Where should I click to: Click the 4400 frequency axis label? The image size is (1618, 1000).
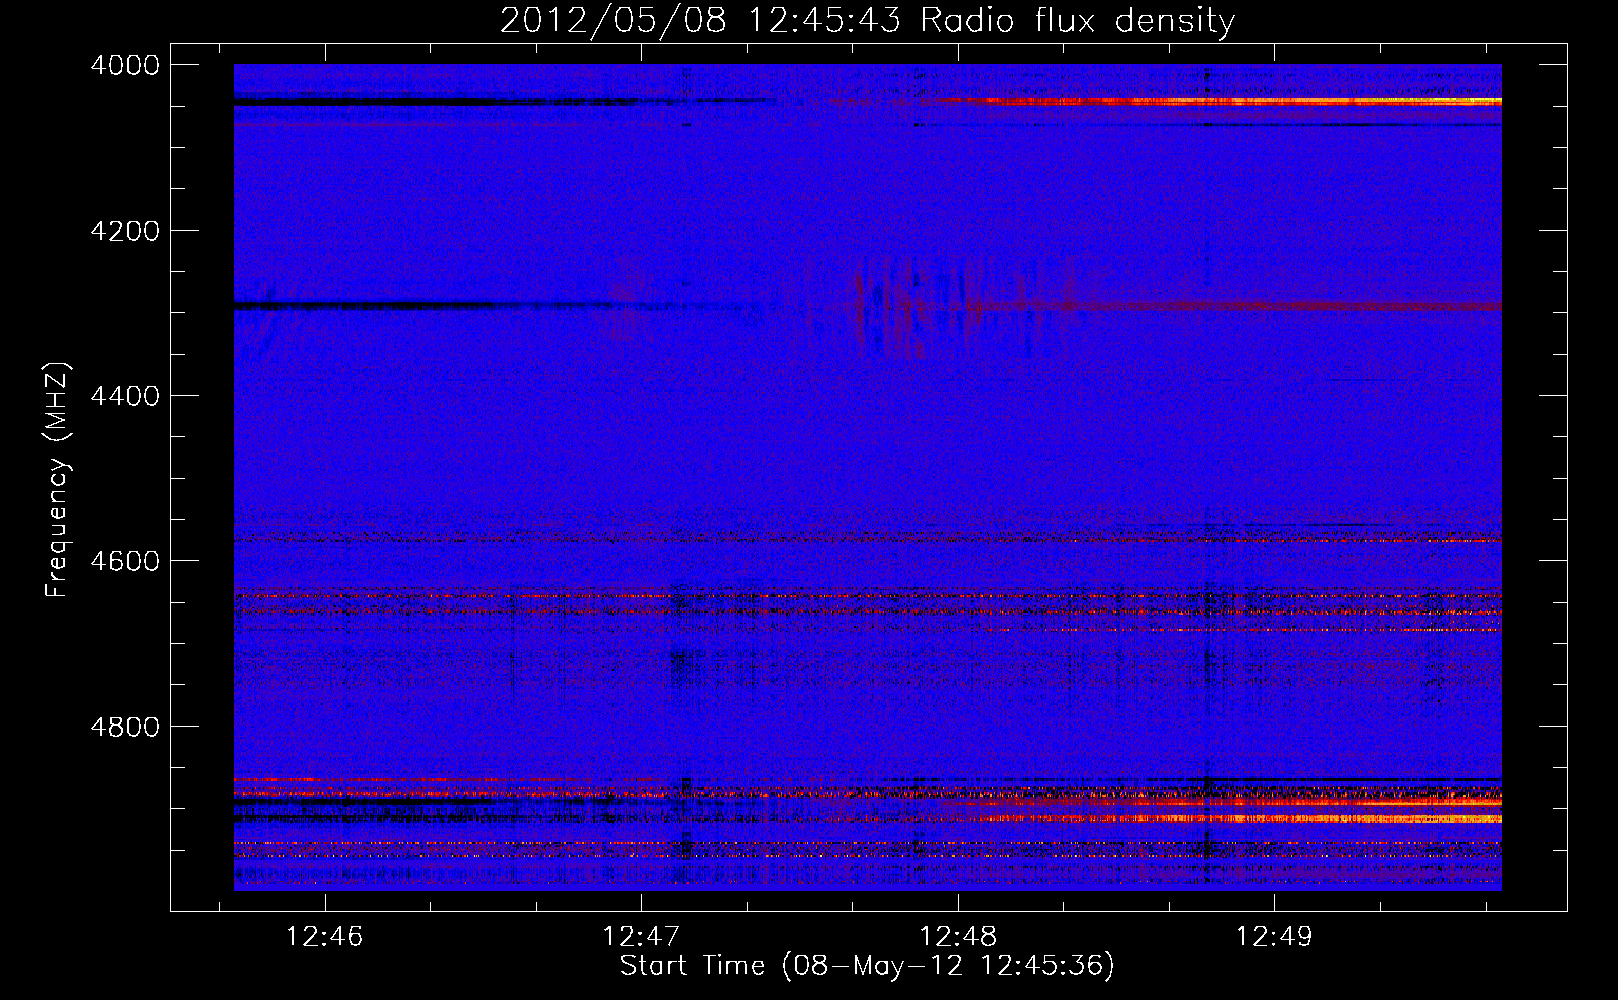pyautogui.click(x=125, y=396)
